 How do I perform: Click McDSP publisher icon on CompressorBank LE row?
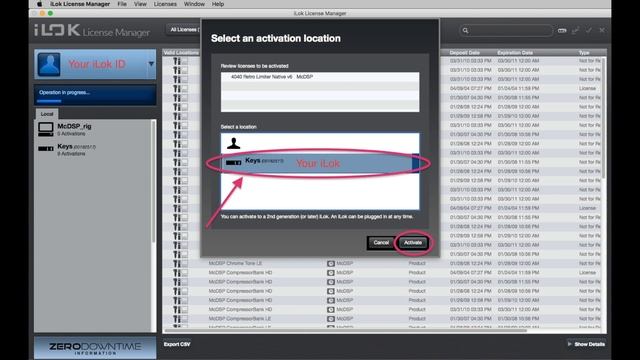[x=331, y=318]
